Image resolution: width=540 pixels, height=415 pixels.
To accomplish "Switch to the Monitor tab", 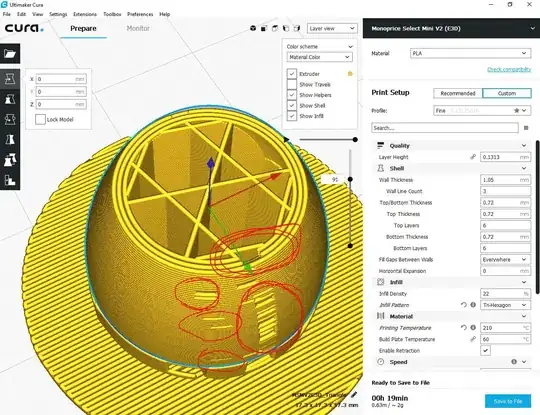I will [138, 28].
